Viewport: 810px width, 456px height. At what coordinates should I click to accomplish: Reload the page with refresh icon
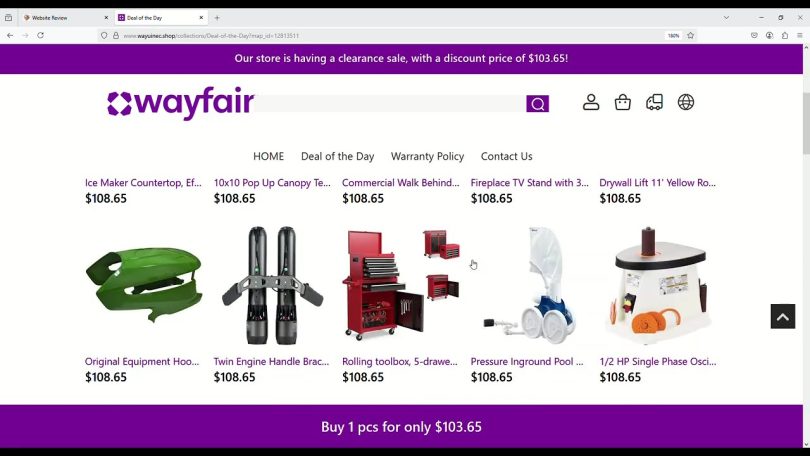coord(40,36)
